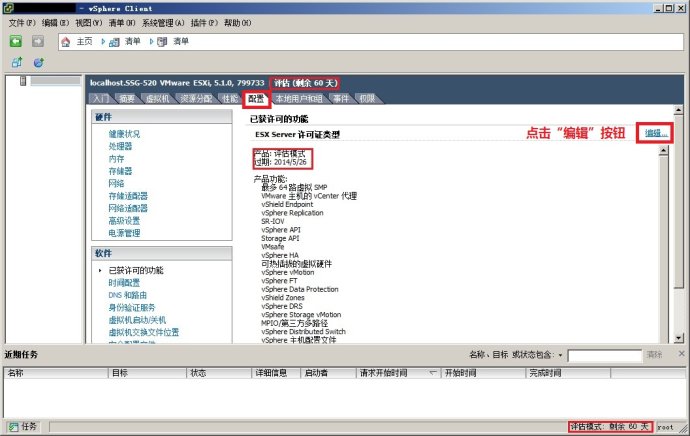Open 虚拟机启动/关机 under software

[137, 320]
